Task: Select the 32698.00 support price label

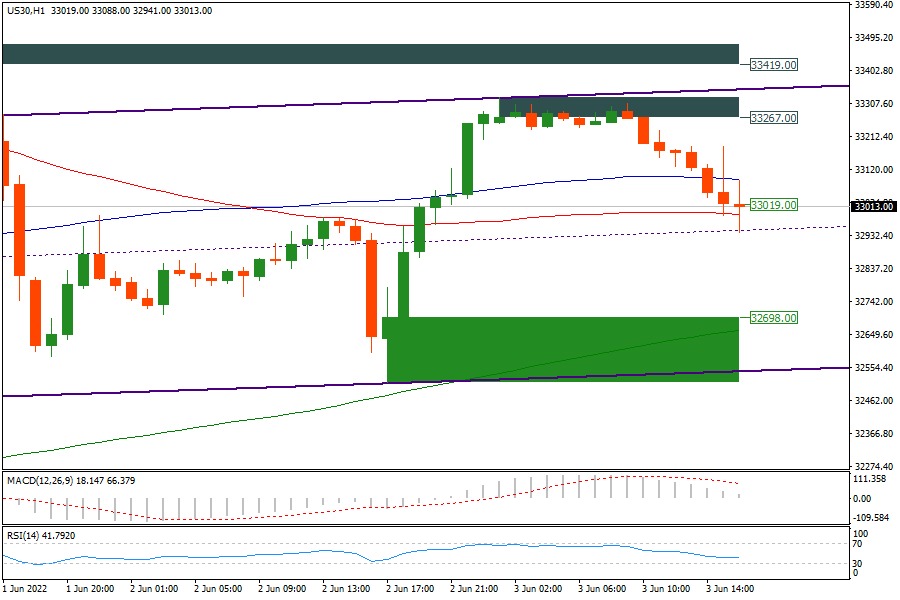Action: click(774, 318)
